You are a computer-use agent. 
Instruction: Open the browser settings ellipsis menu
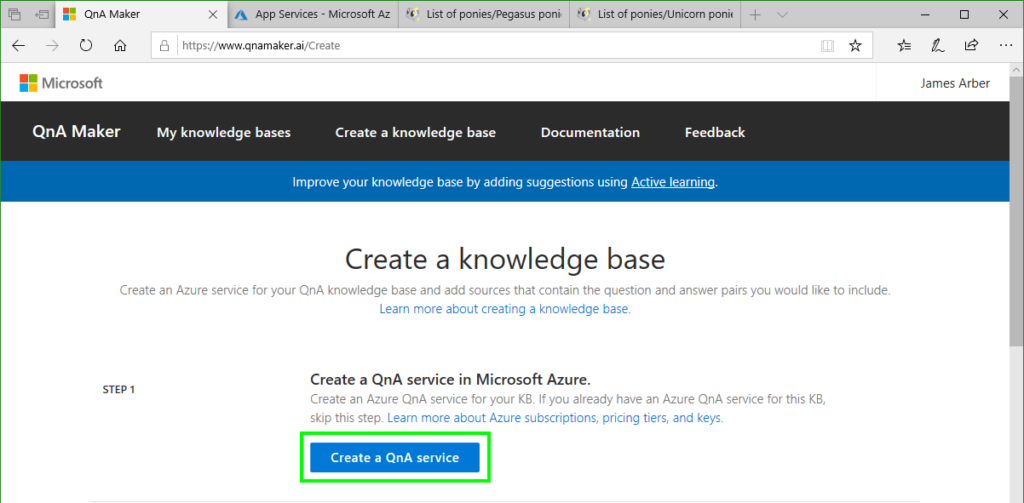point(1006,46)
